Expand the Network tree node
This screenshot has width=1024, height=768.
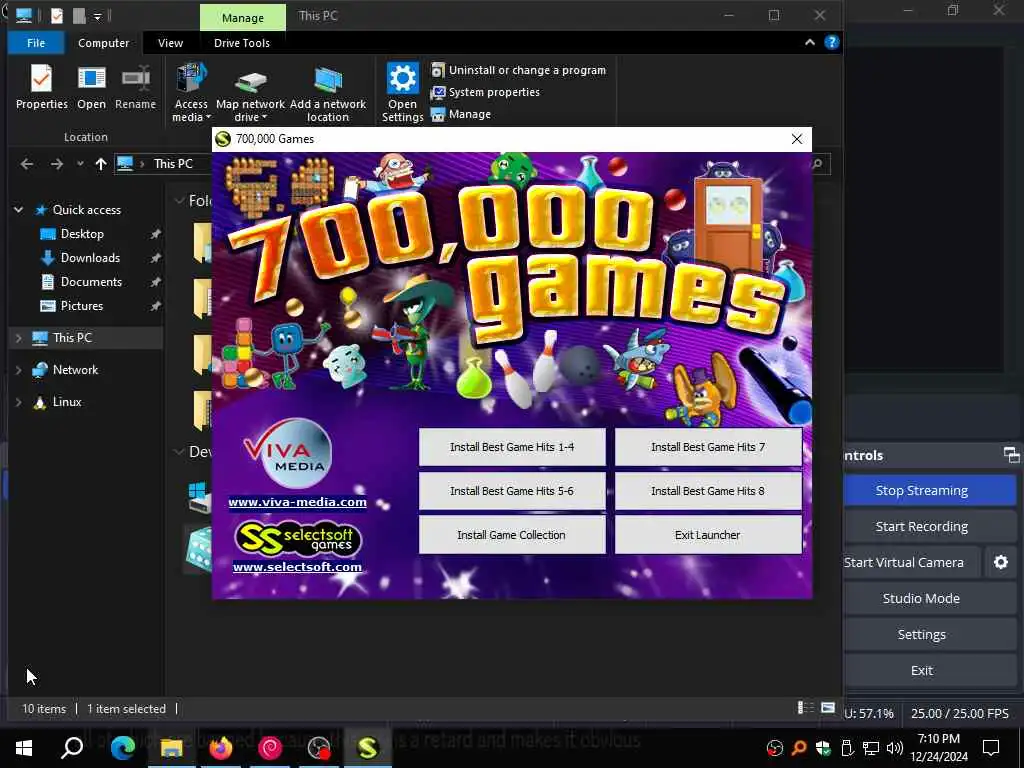point(18,370)
